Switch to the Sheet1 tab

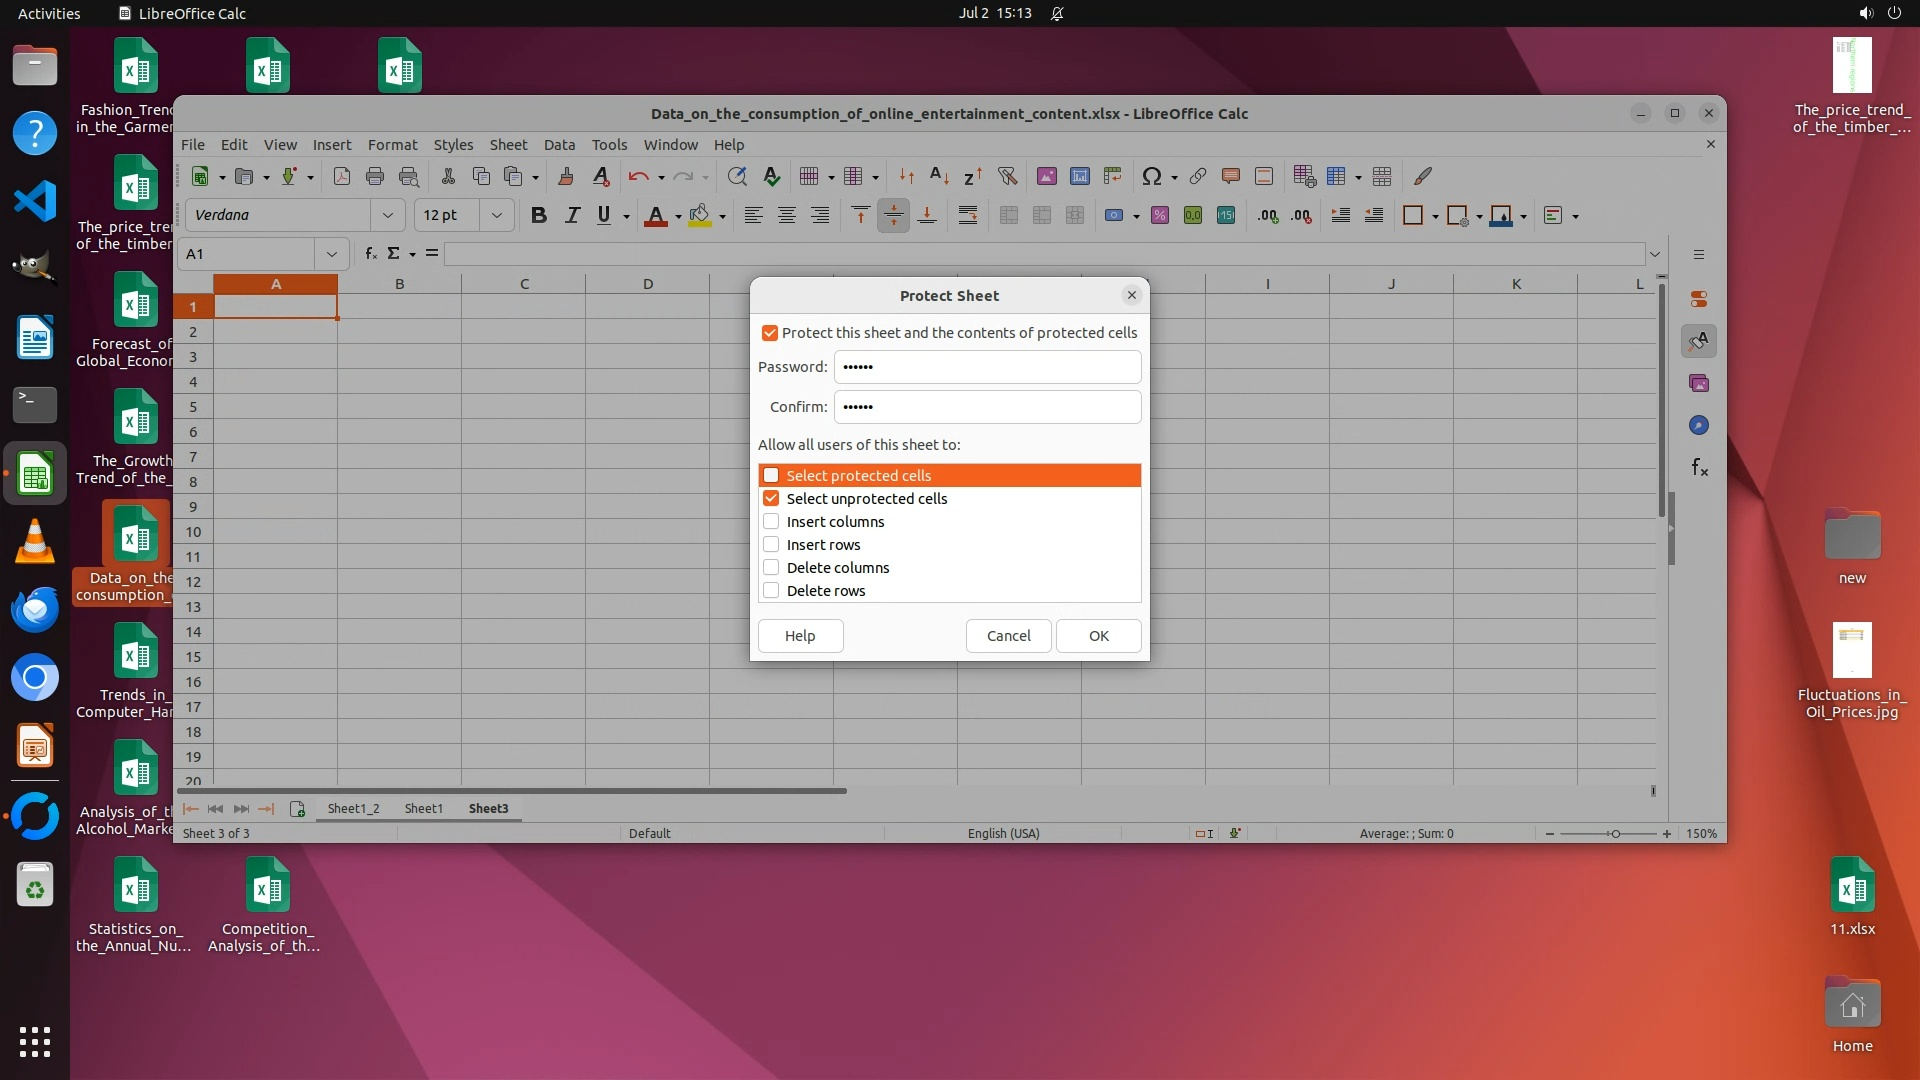[x=423, y=808]
